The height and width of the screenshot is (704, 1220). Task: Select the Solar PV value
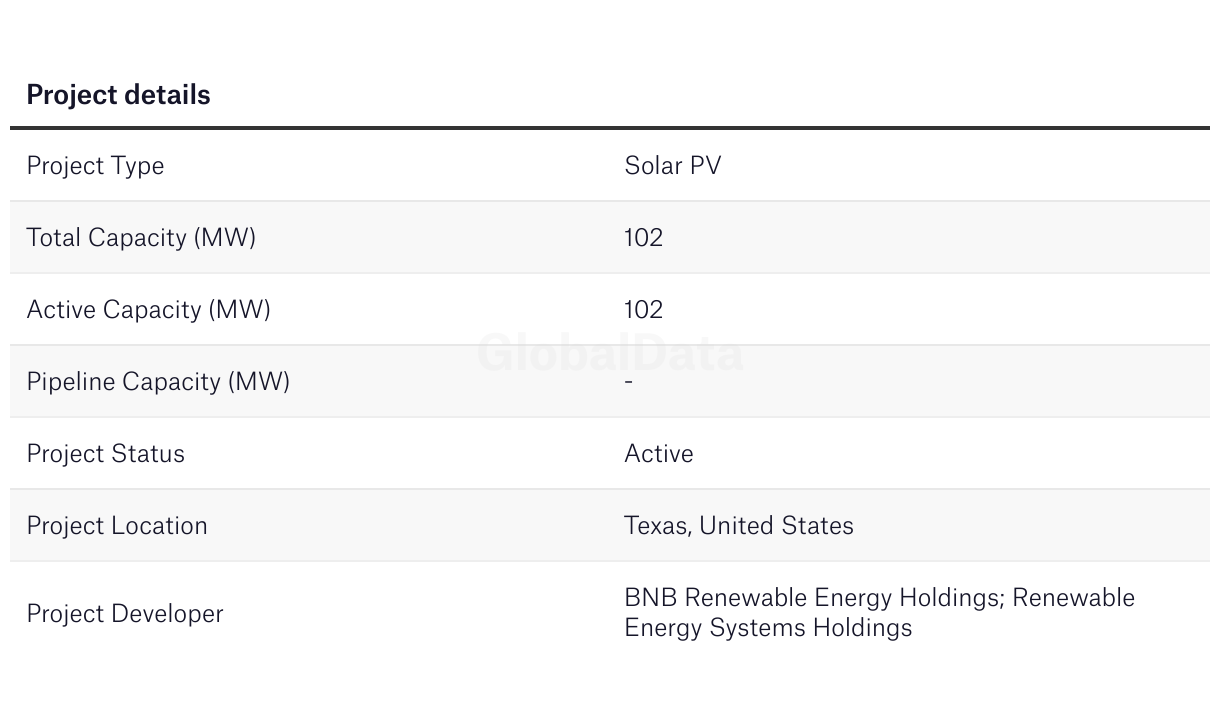coord(672,166)
